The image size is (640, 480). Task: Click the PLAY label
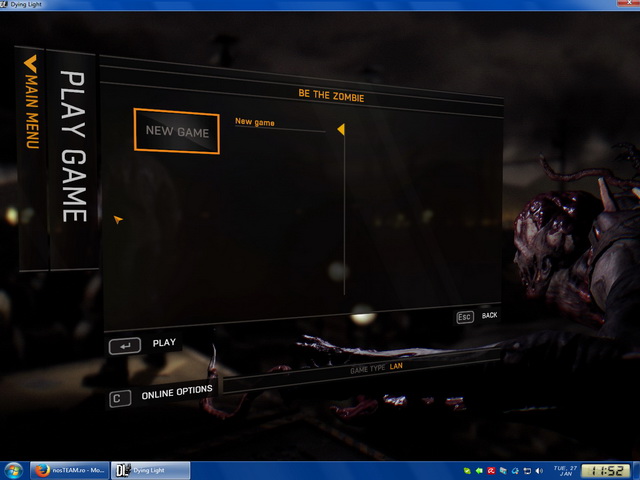pyautogui.click(x=164, y=342)
